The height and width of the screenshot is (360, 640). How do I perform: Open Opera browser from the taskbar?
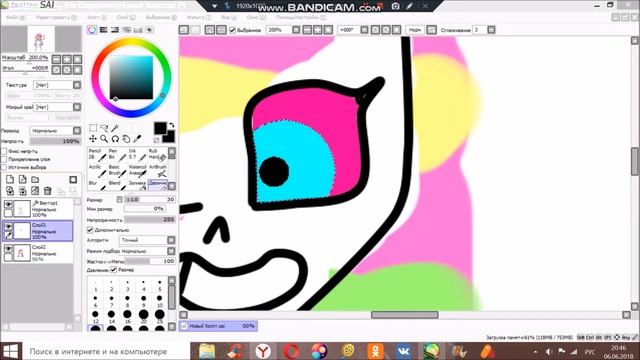(x=291, y=351)
